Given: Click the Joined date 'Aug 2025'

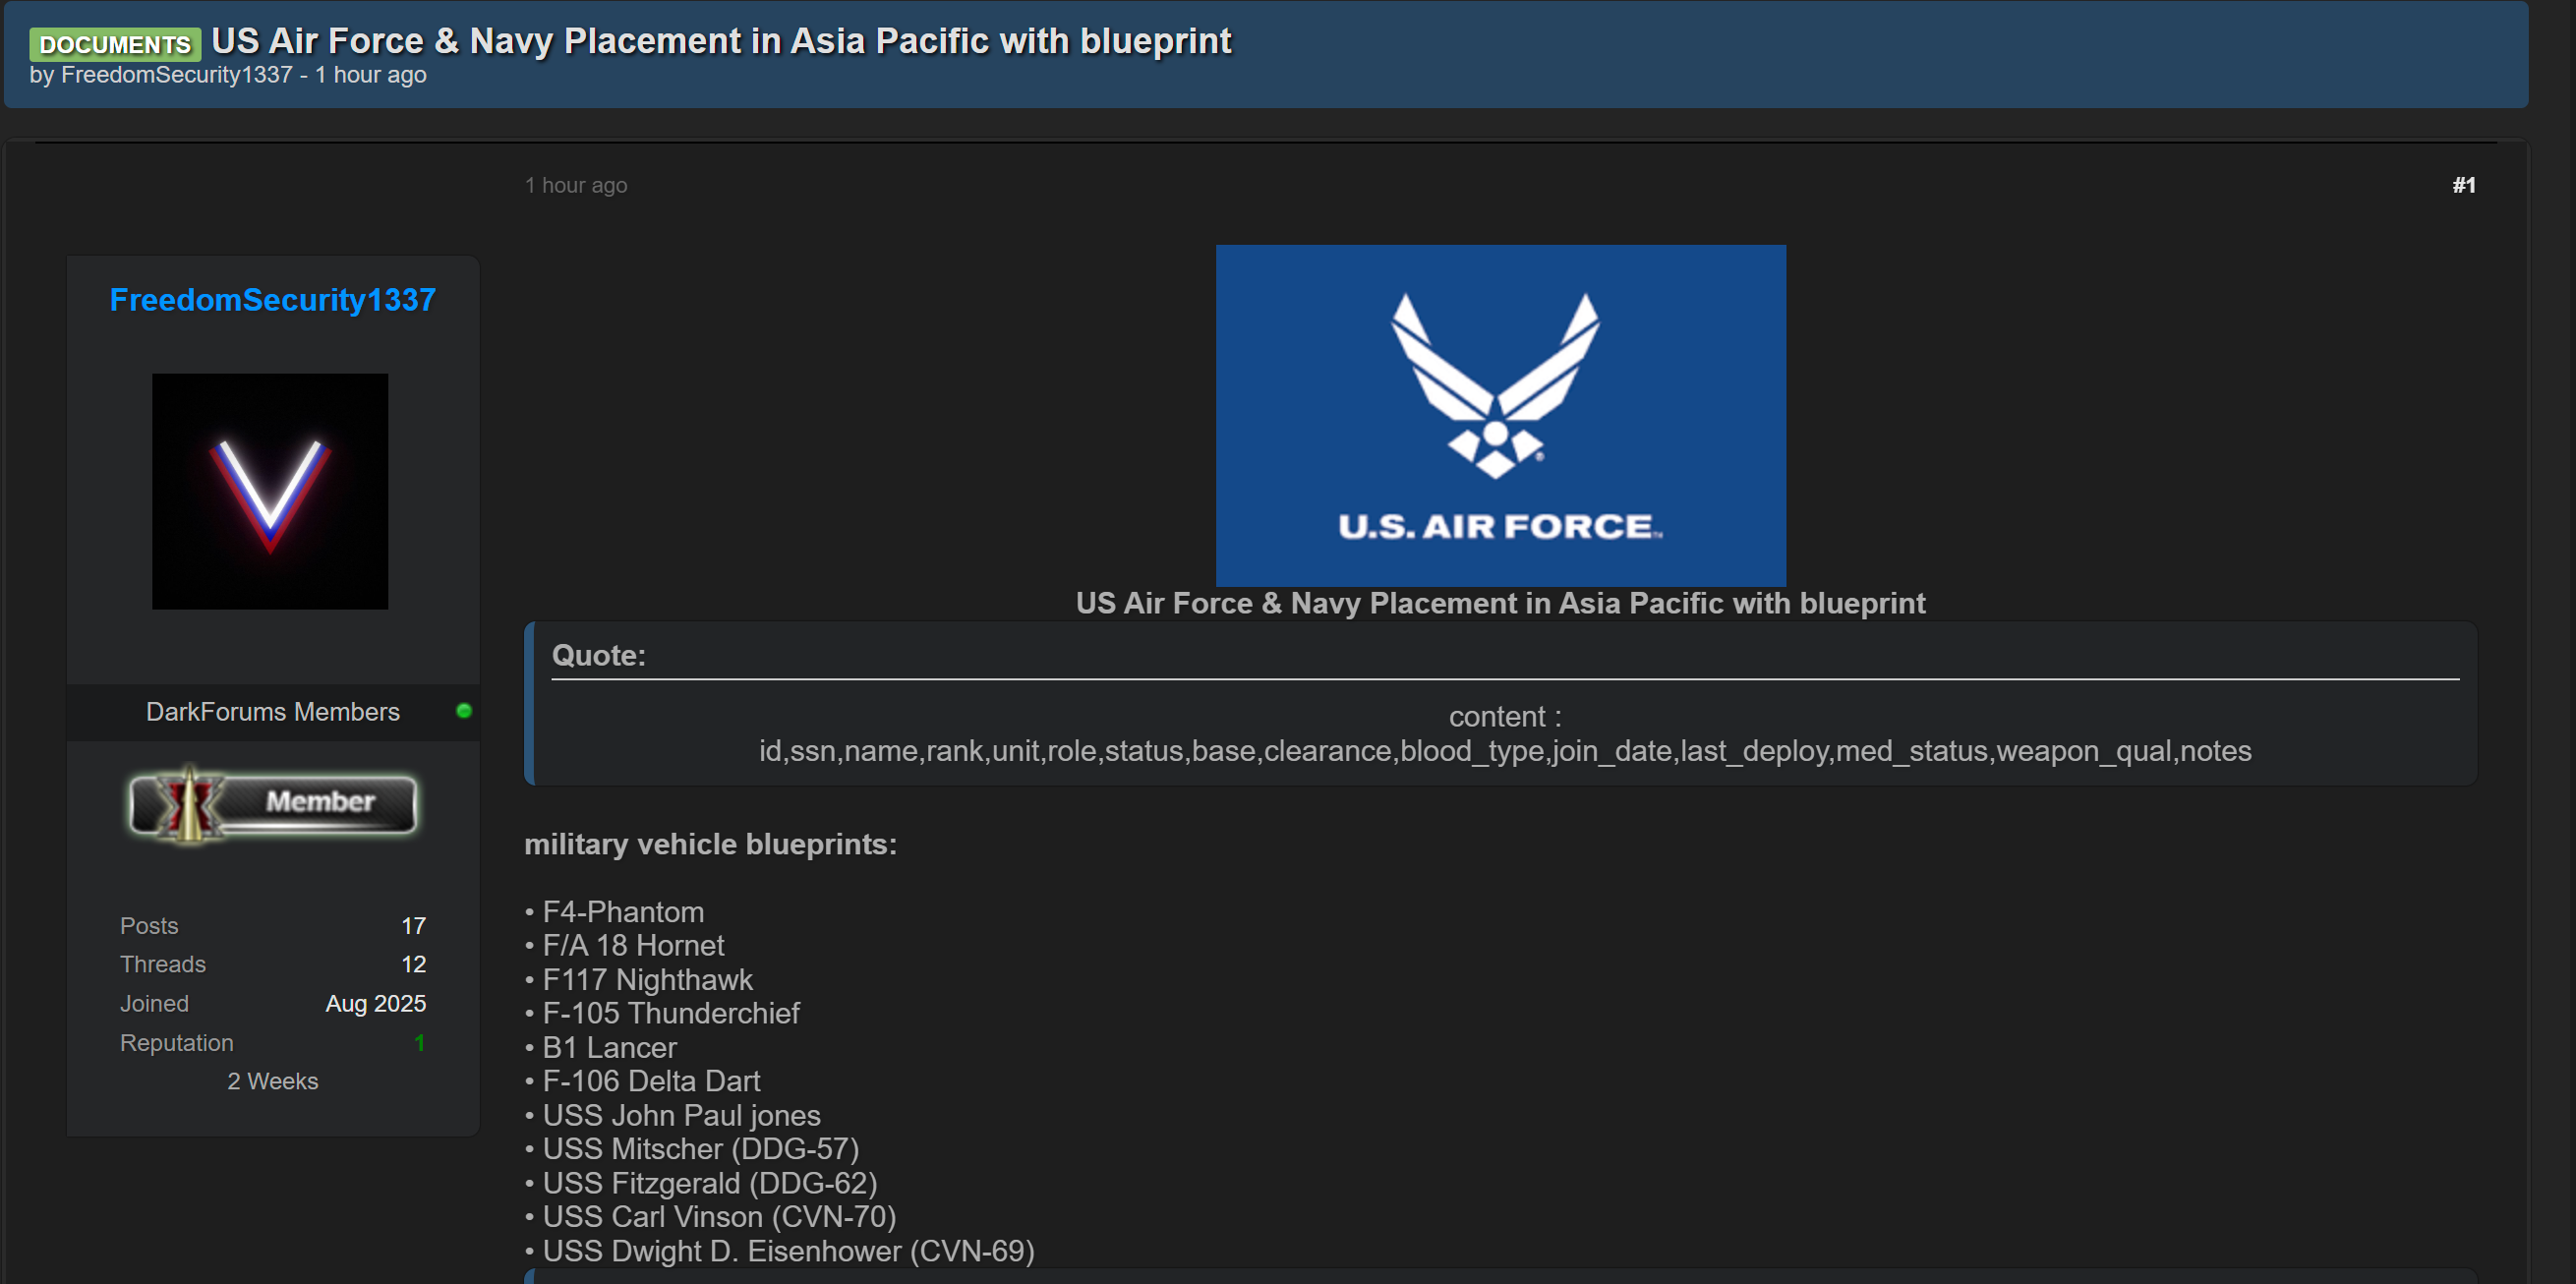Looking at the screenshot, I should 376,1004.
